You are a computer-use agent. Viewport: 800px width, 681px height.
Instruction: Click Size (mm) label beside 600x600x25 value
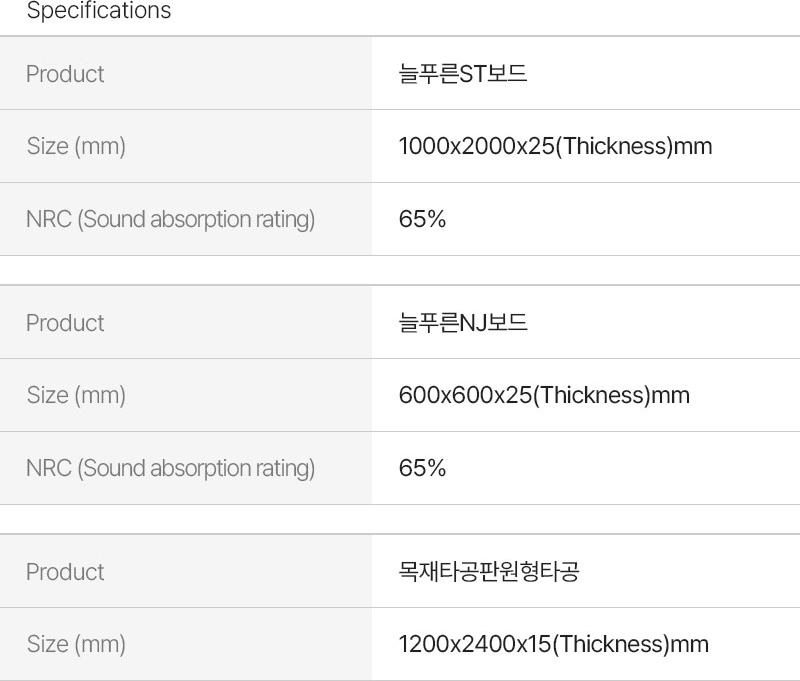pyautogui.click(x=76, y=396)
